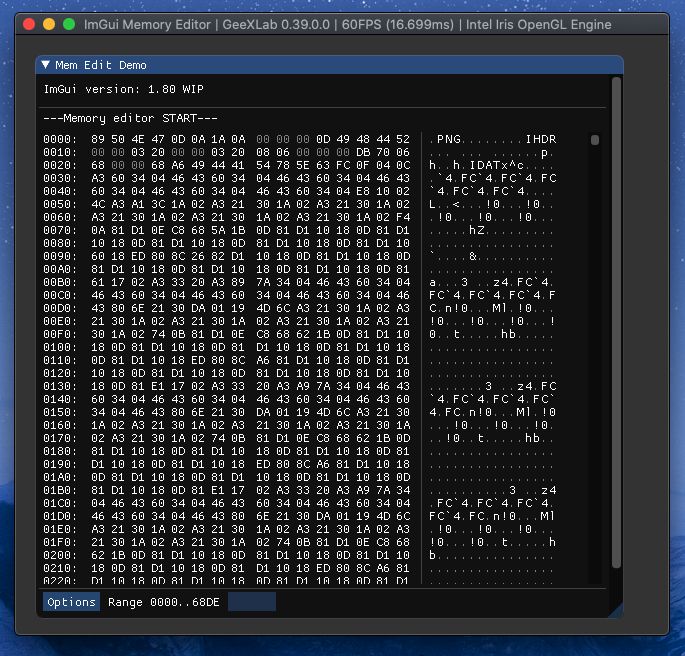The image size is (685, 656).
Task: Click byte A6 in row 0020
Action: pos(178,165)
